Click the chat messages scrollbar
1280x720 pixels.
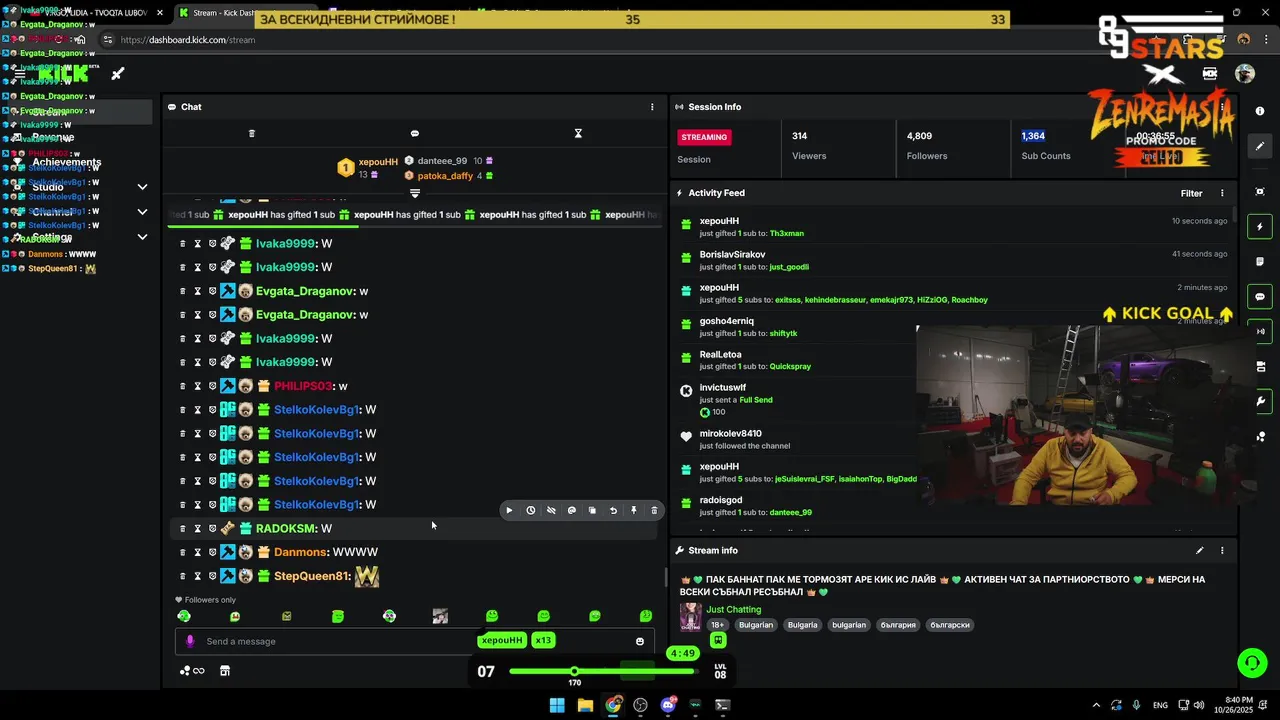[x=666, y=577]
